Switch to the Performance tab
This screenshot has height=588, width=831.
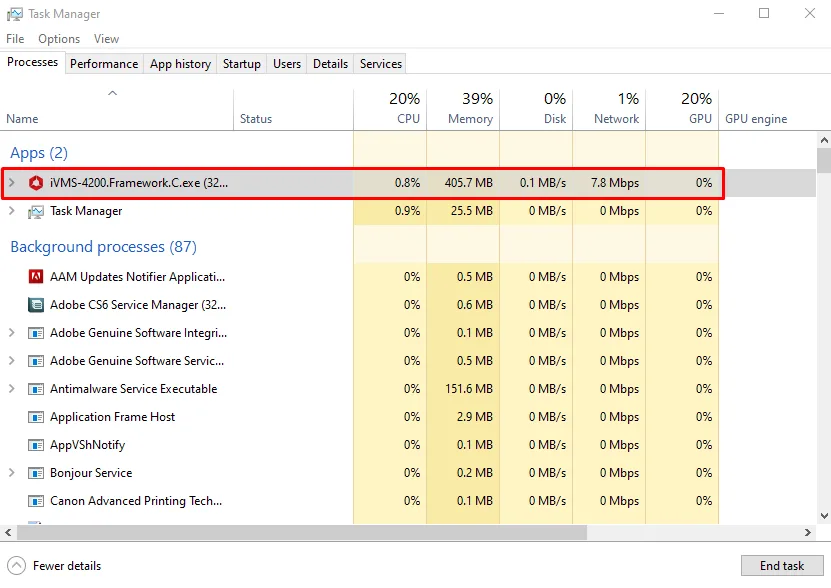coord(104,64)
